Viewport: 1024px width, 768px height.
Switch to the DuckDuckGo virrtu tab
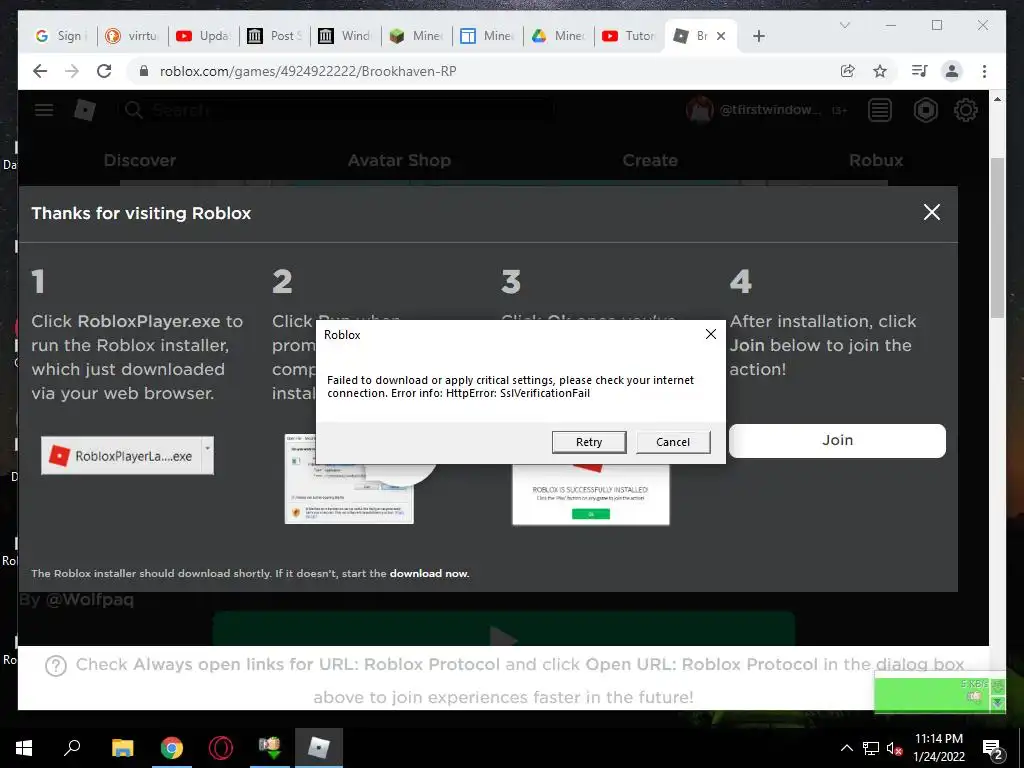click(133, 36)
